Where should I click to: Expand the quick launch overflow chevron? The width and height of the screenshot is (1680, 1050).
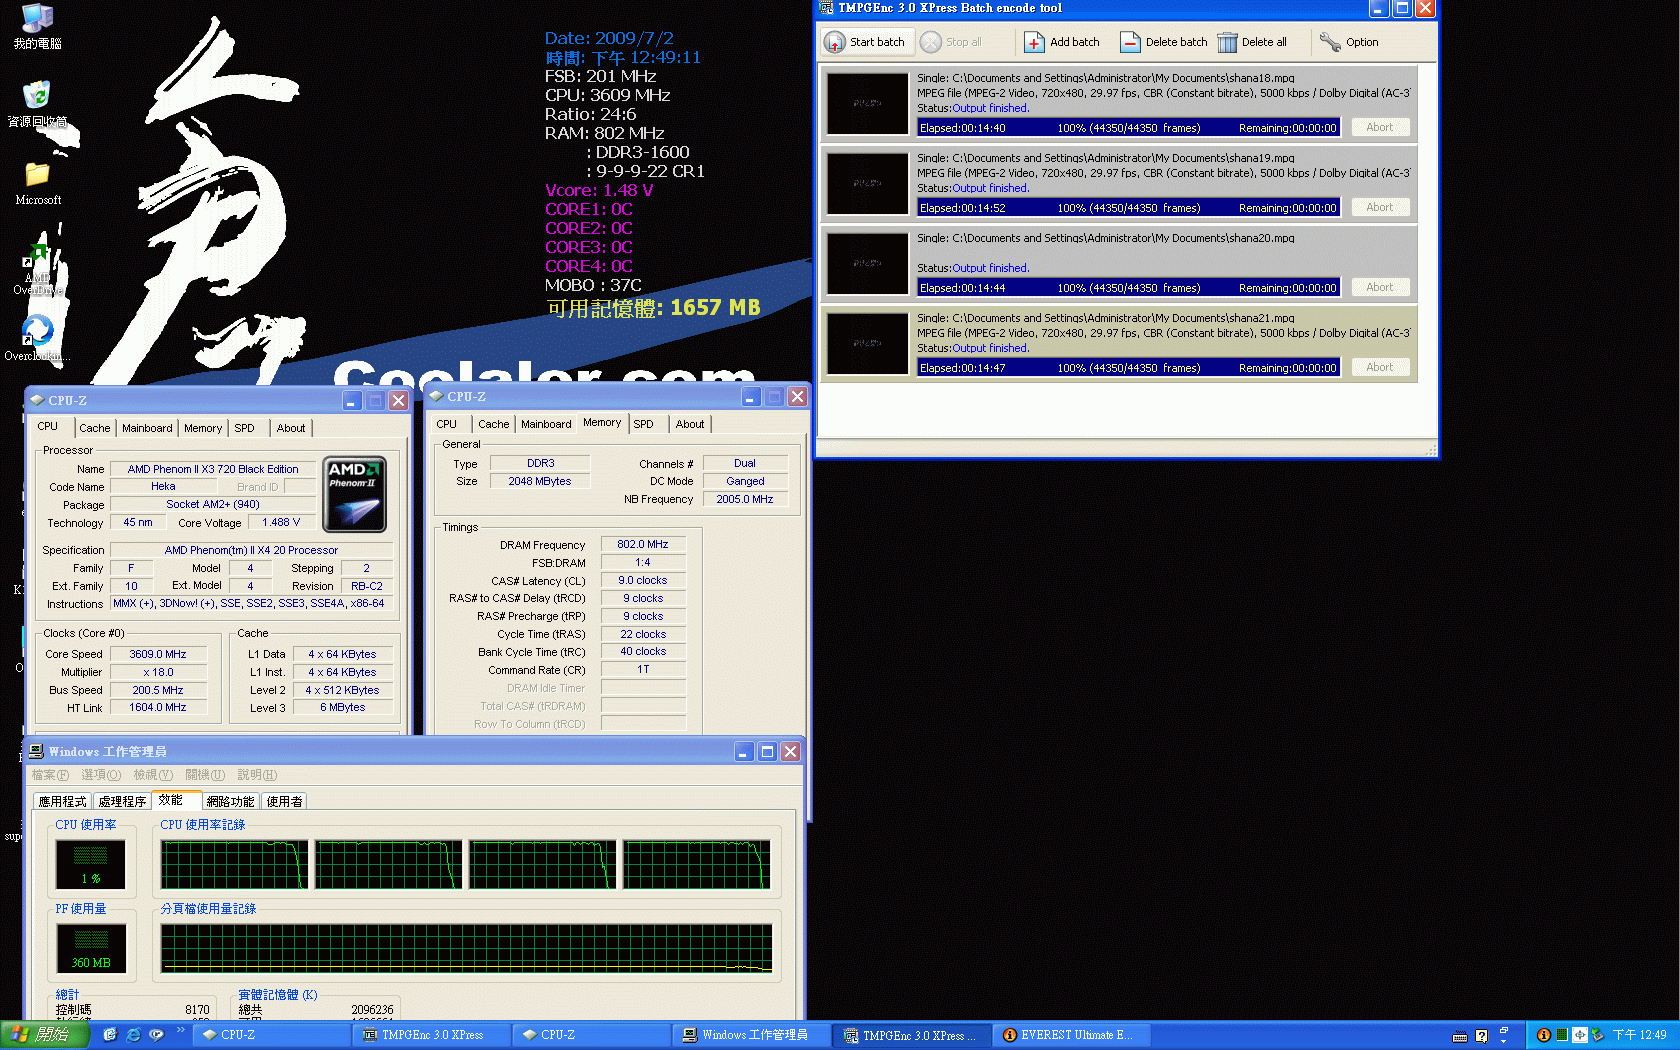pos(180,1029)
